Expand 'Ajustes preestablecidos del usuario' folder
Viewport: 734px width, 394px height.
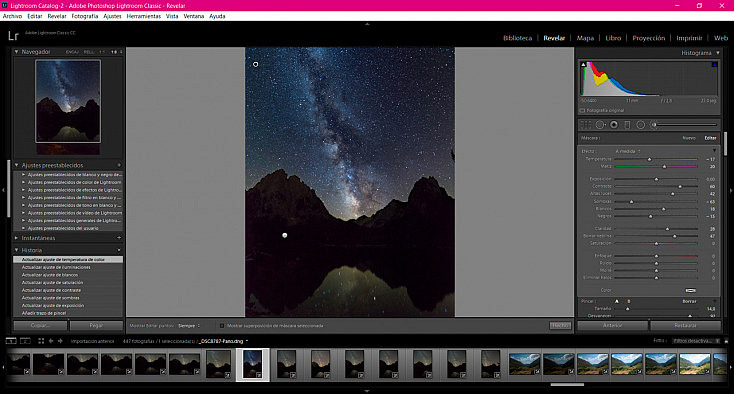(x=23, y=228)
